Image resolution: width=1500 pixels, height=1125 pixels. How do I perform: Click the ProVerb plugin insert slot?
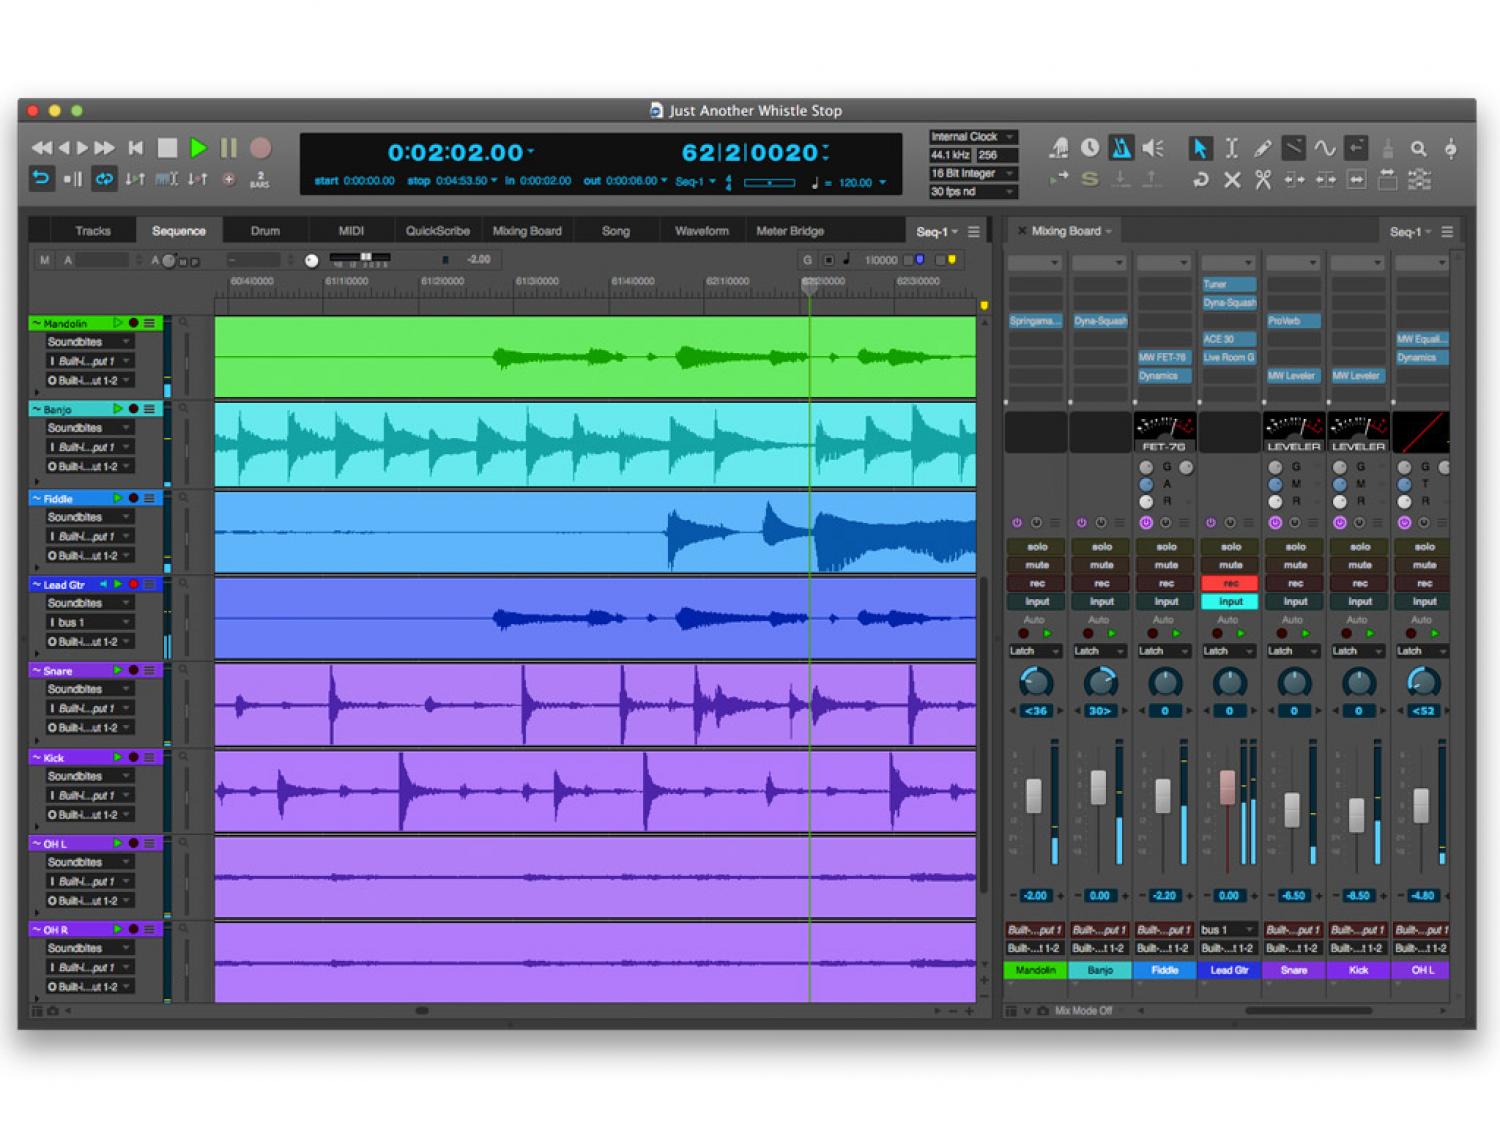click(1293, 321)
